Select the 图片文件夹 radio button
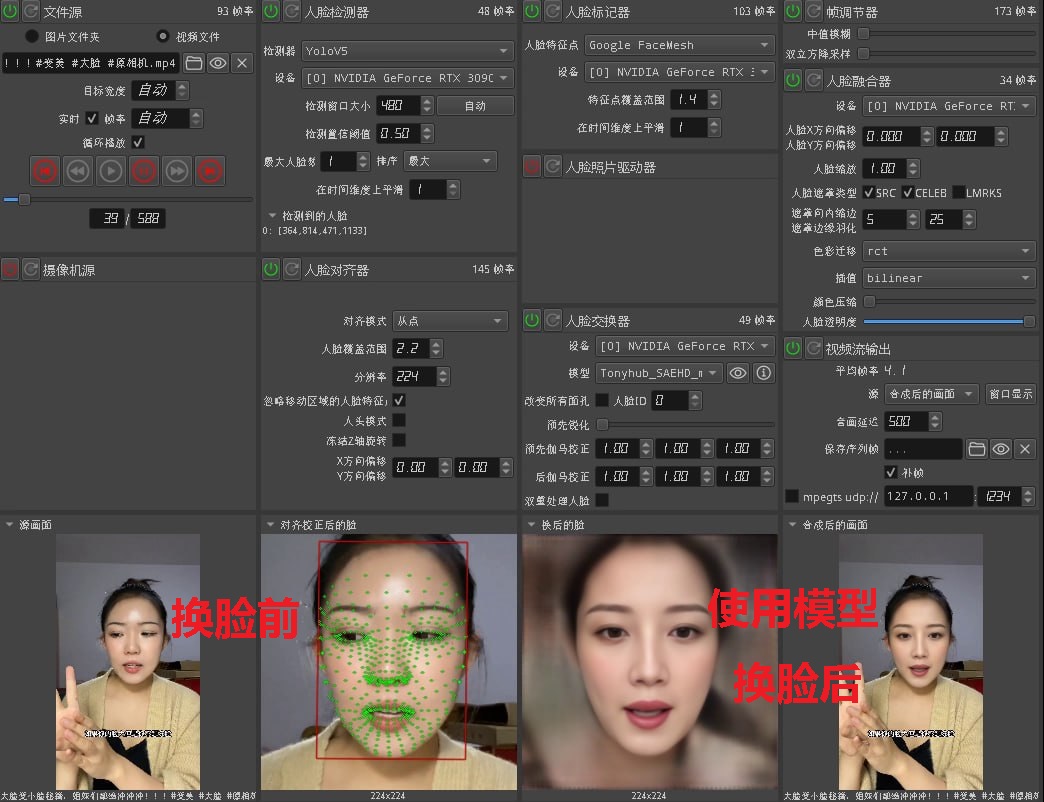The image size is (1044, 802). click(x=30, y=36)
